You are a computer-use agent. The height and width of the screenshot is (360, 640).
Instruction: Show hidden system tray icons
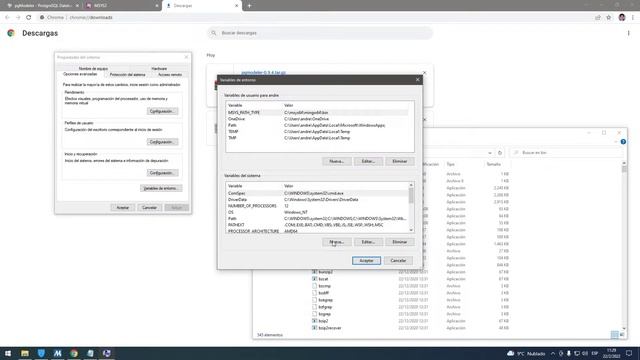pos(553,353)
